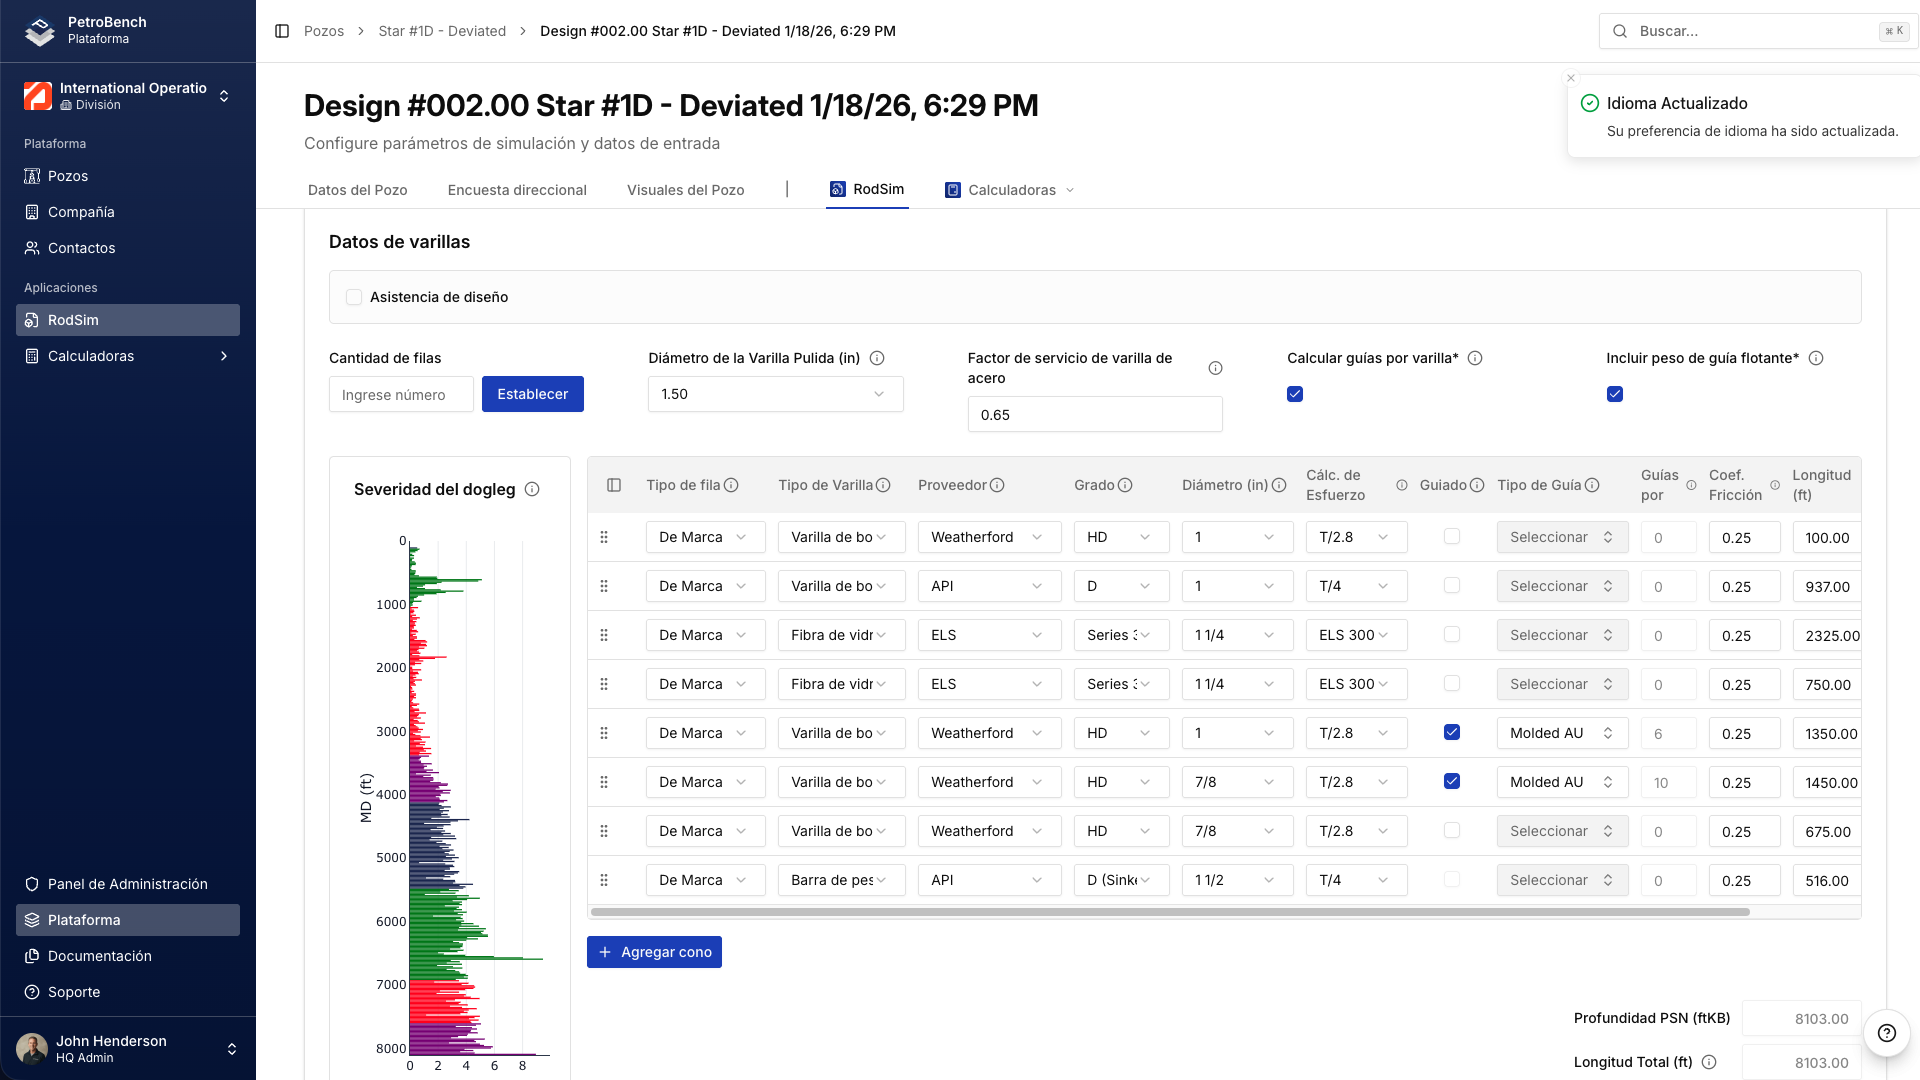This screenshot has width=1920, height=1080.
Task: Open Contactos in the sidebar
Action: [81, 248]
